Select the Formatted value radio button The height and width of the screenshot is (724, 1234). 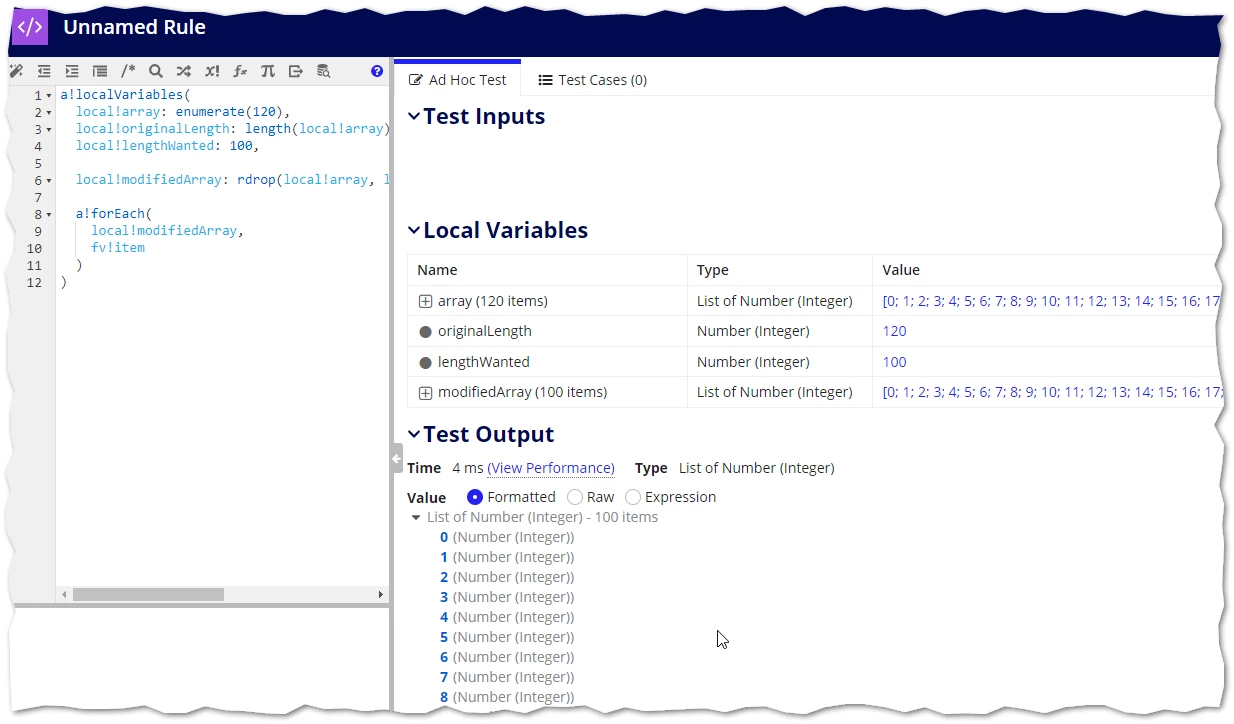pyautogui.click(x=475, y=497)
